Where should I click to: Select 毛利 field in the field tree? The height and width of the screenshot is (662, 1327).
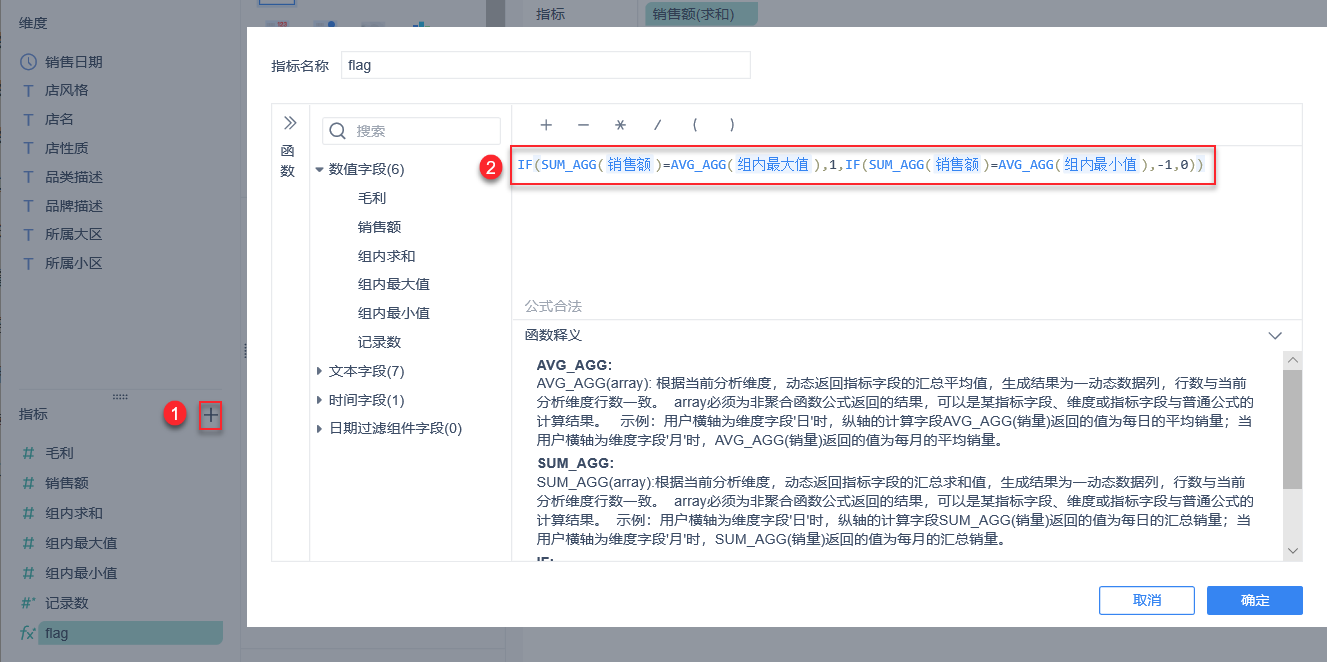pos(372,198)
